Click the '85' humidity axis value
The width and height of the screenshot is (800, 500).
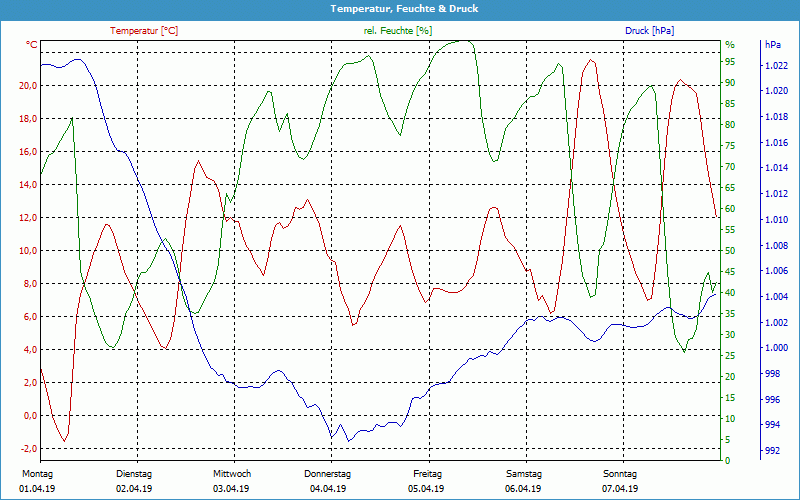[x=730, y=104]
